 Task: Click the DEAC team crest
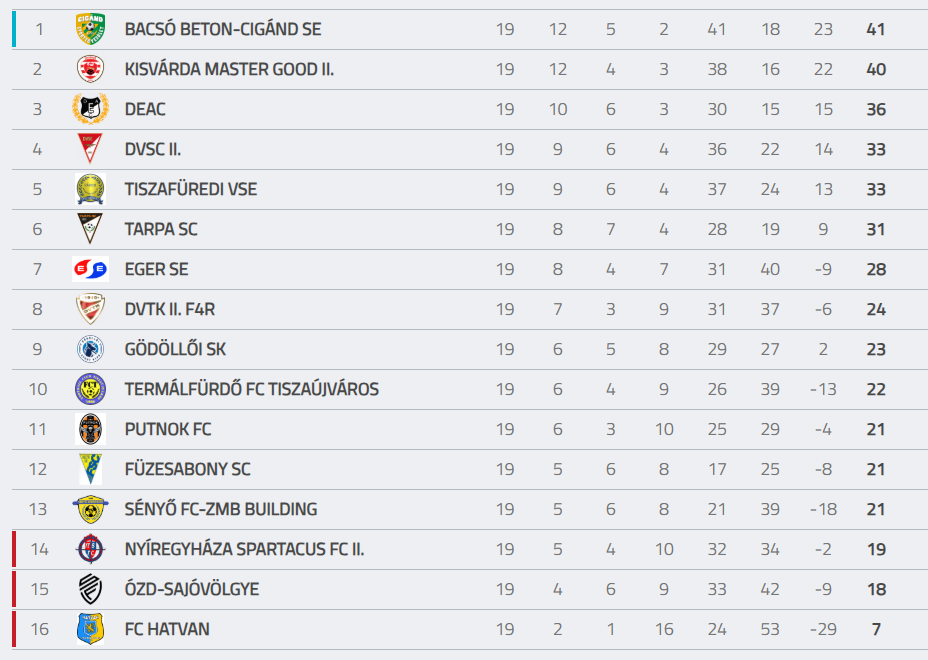pyautogui.click(x=90, y=109)
